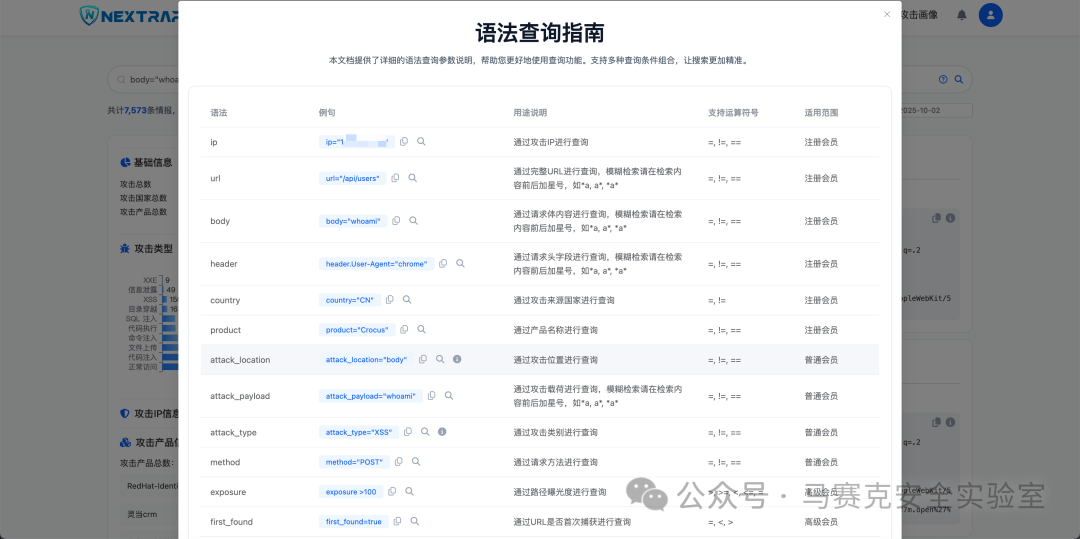Click the attack_location syntax name cell
The width and height of the screenshot is (1080, 539).
[x=240, y=360]
